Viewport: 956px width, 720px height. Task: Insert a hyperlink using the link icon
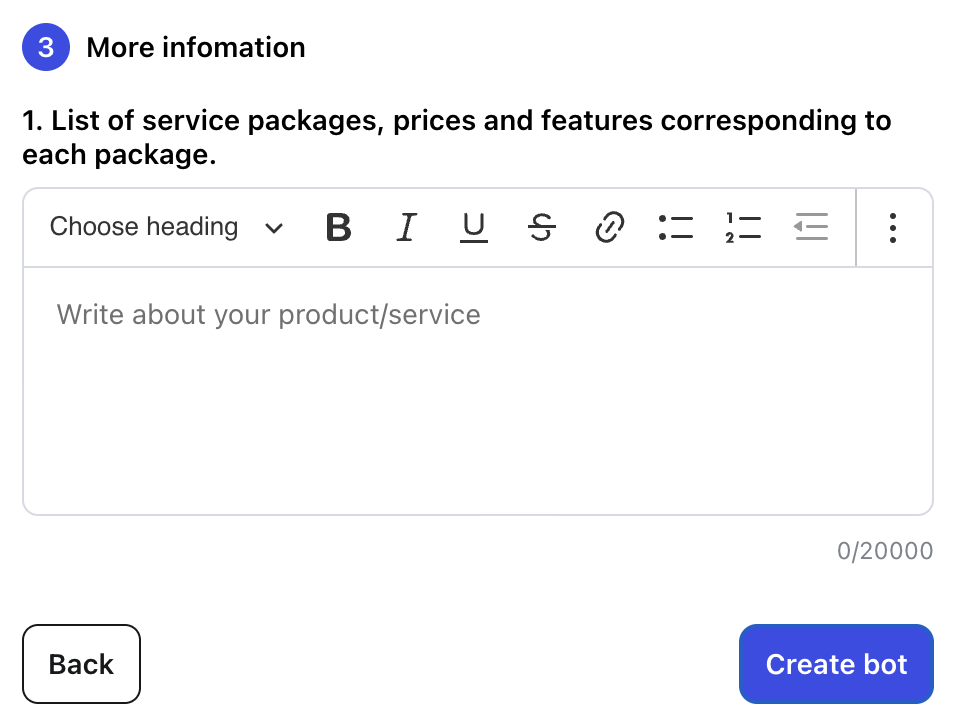point(609,228)
